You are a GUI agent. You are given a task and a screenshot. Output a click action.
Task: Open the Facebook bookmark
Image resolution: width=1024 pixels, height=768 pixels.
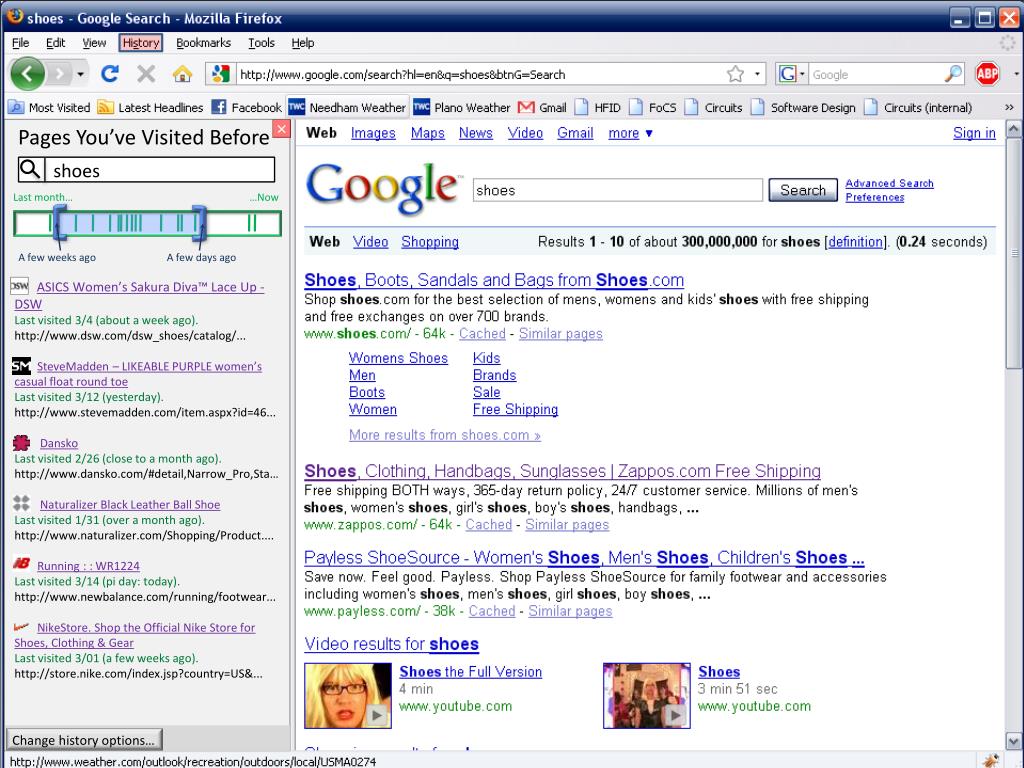point(246,107)
